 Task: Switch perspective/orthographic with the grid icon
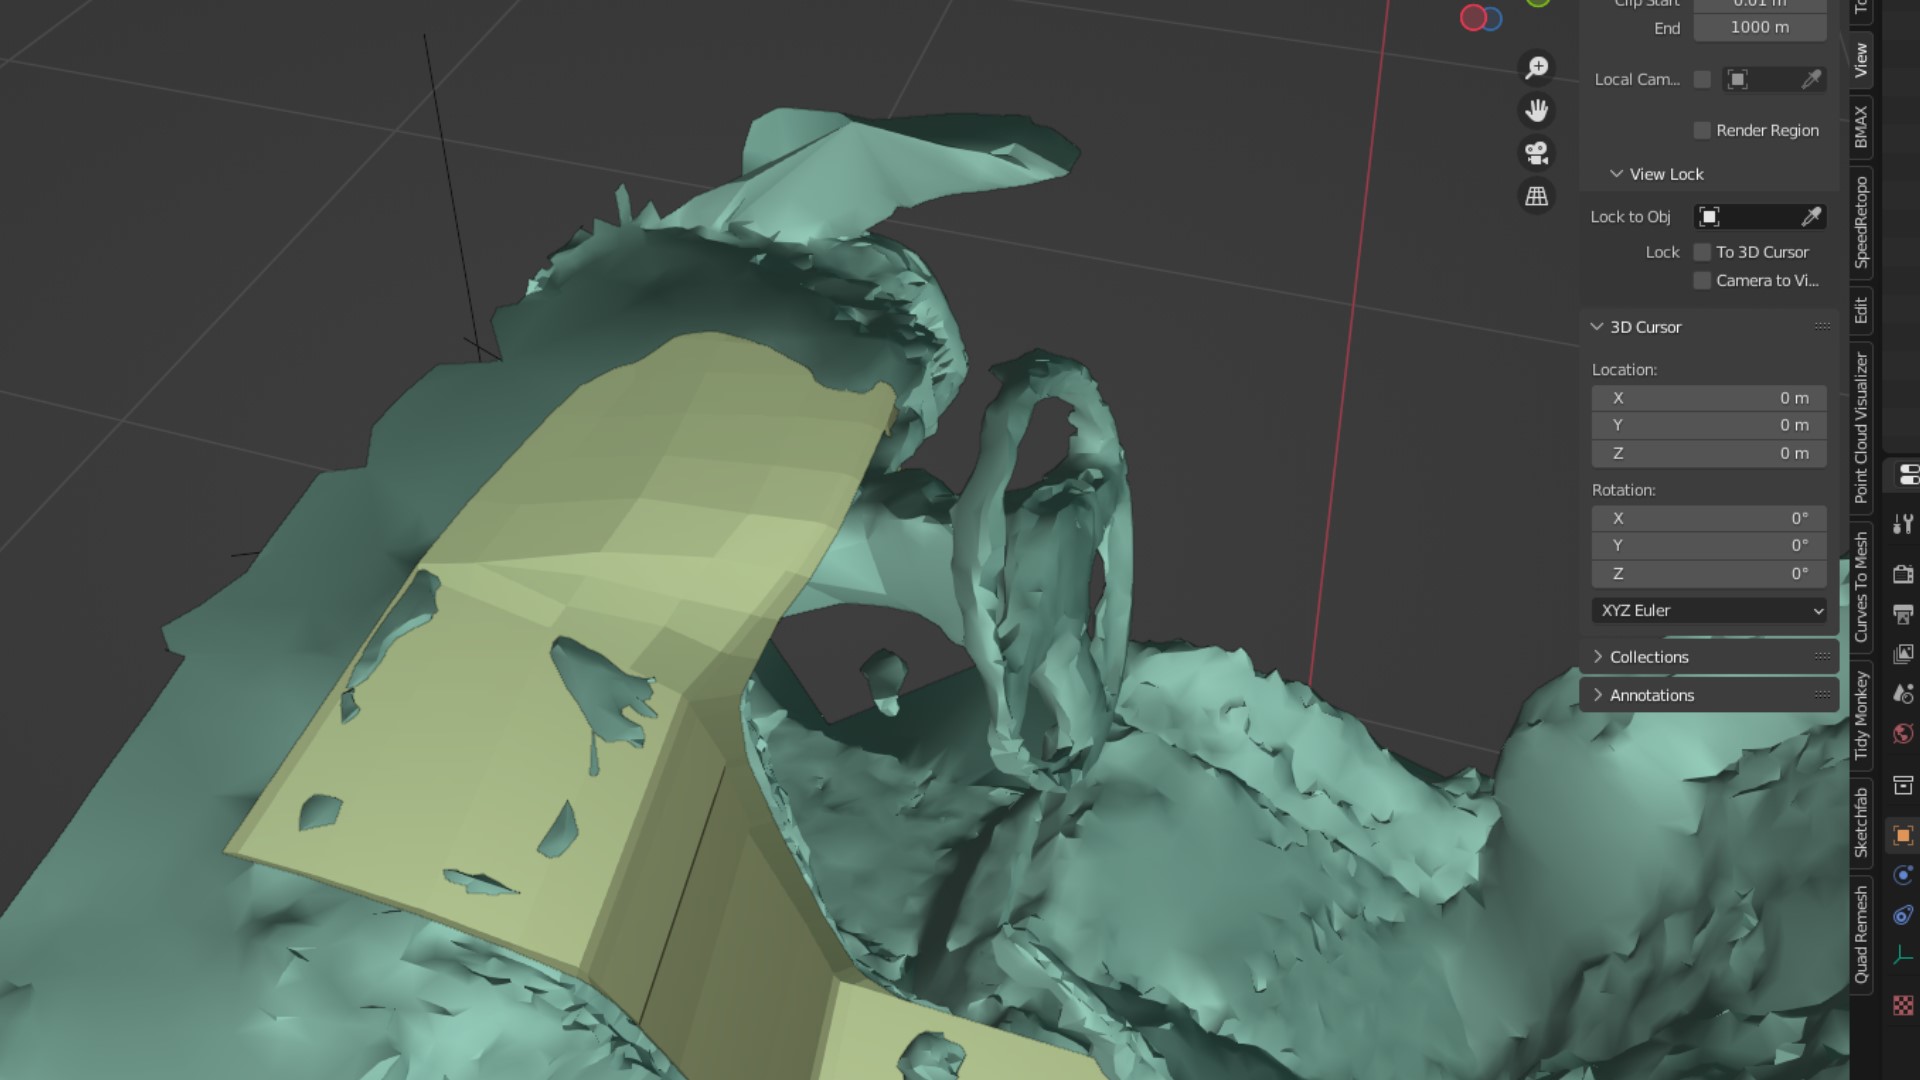coord(1537,196)
